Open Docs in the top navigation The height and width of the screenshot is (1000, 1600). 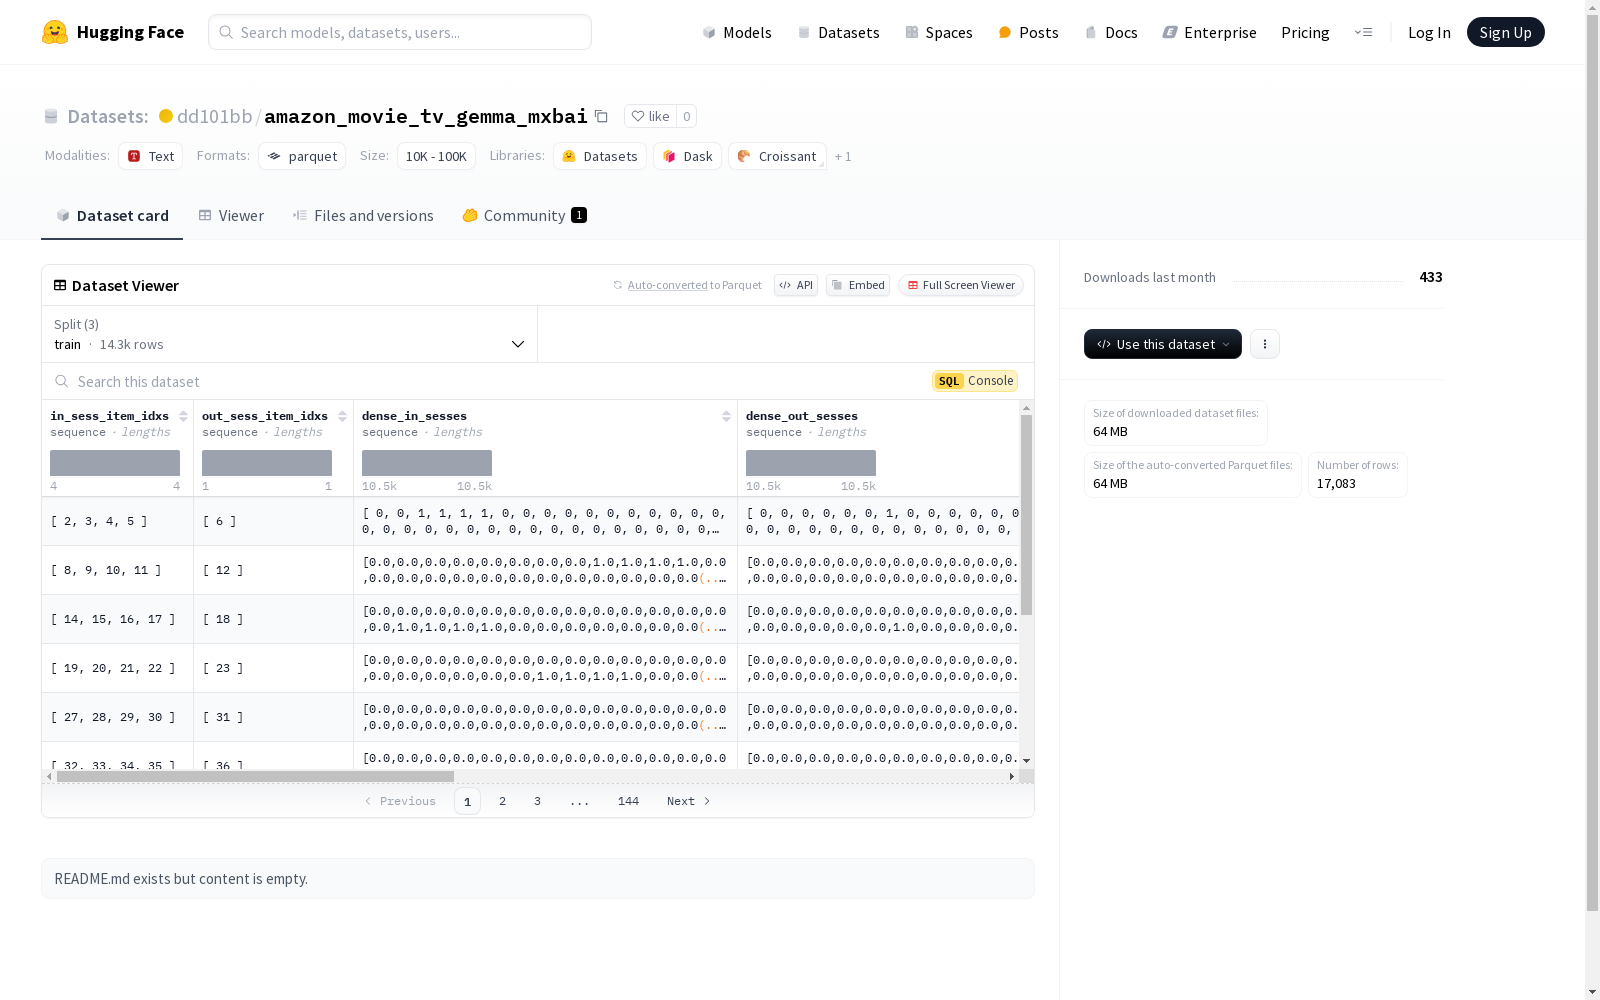pyautogui.click(x=1111, y=32)
